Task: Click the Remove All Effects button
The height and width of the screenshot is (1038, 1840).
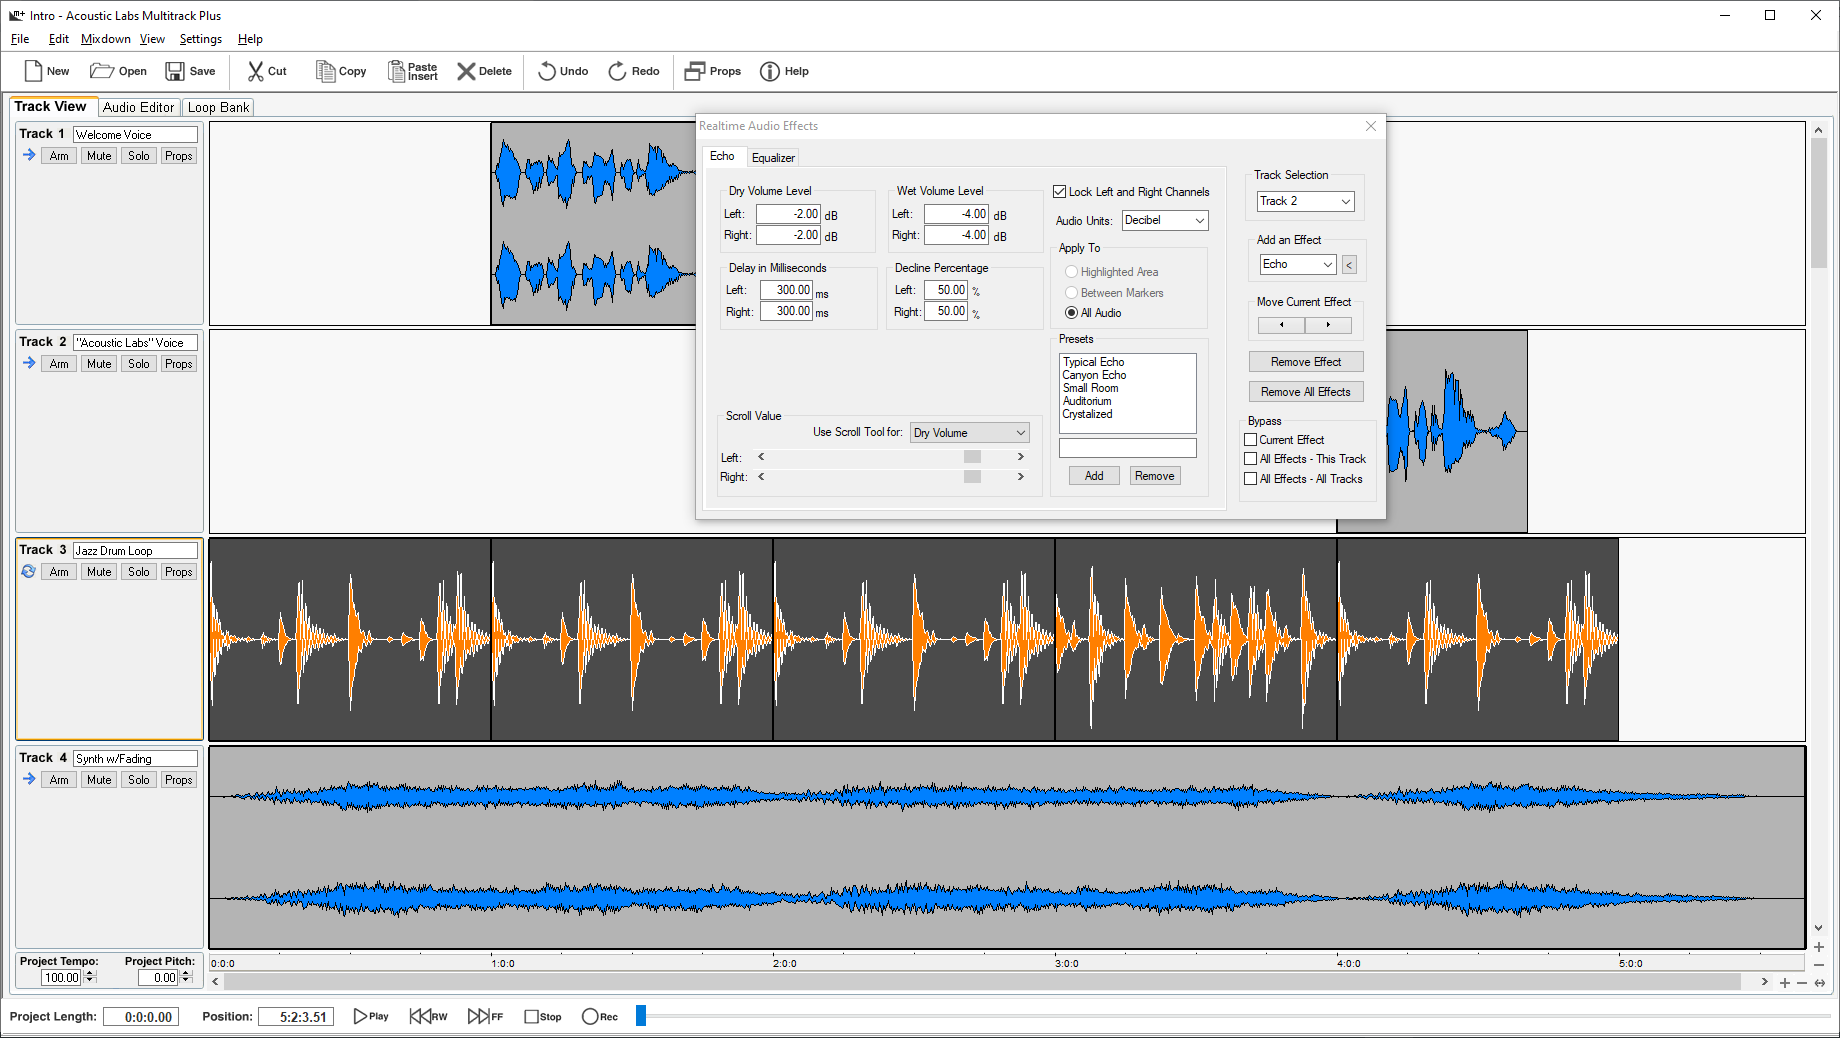Action: pos(1305,392)
